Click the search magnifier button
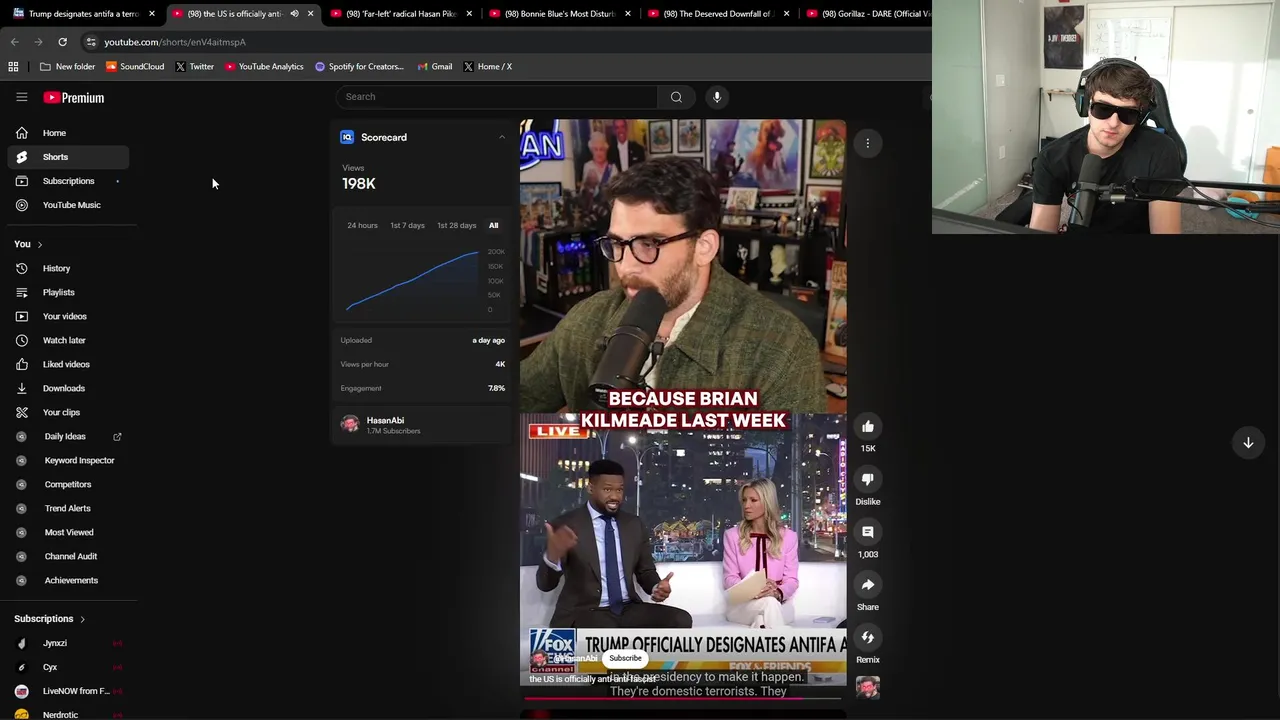Screen dimensions: 1280x720 click(x=676, y=97)
